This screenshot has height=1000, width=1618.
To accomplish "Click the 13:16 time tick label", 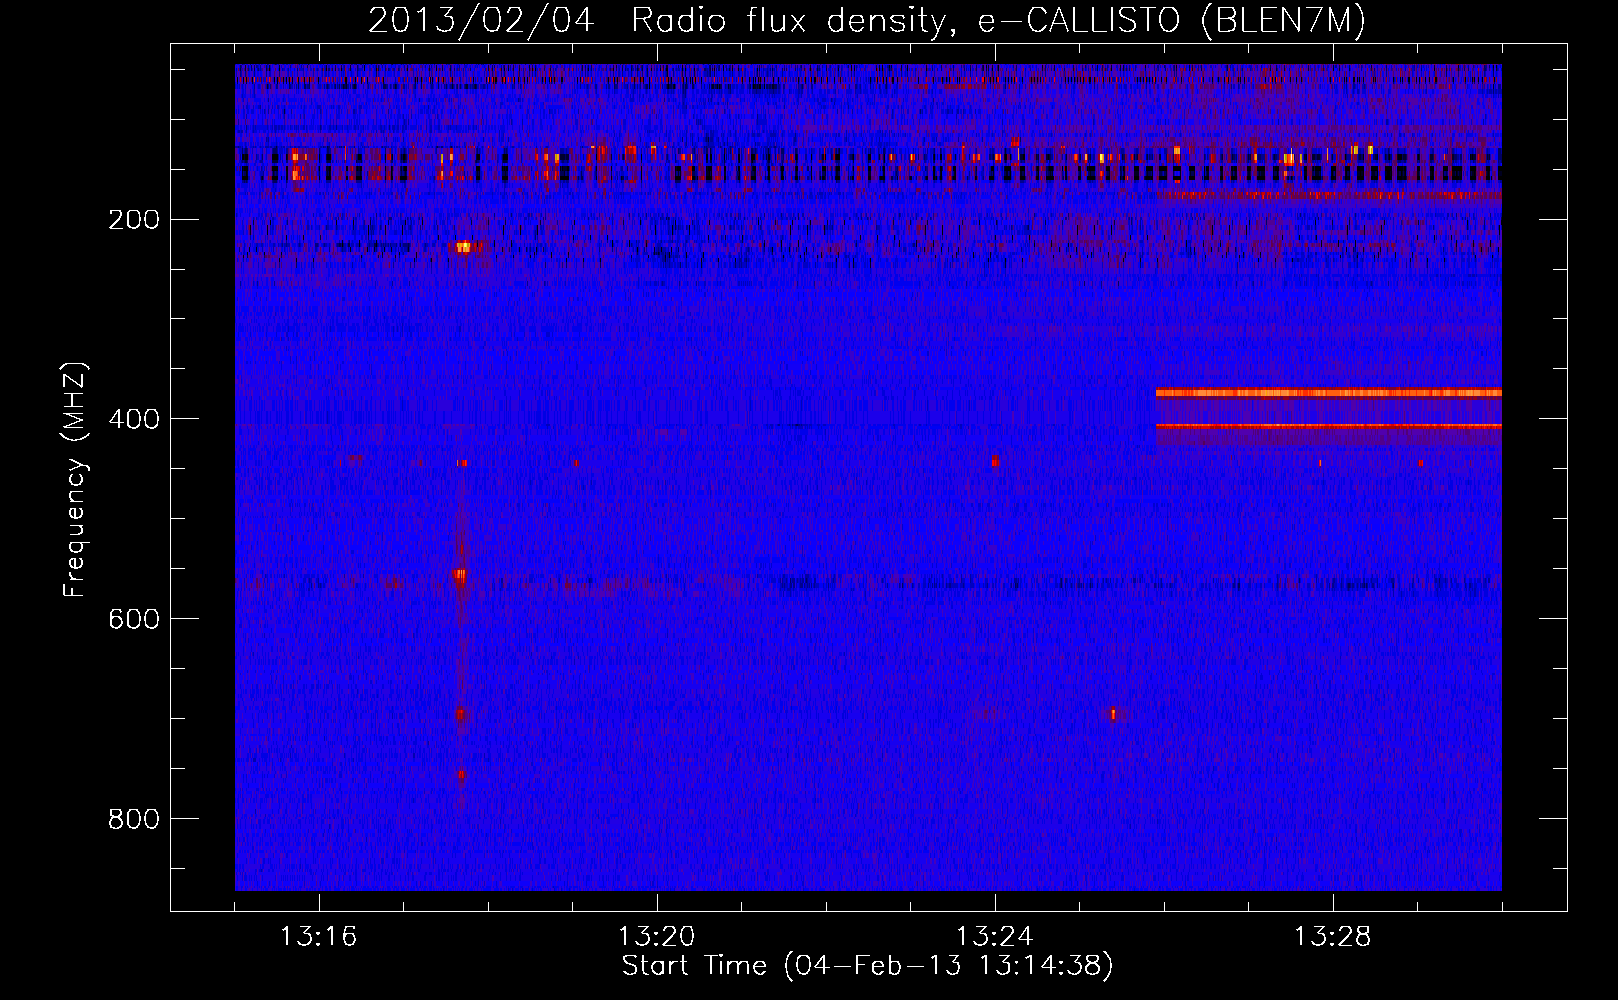I will point(318,937).
